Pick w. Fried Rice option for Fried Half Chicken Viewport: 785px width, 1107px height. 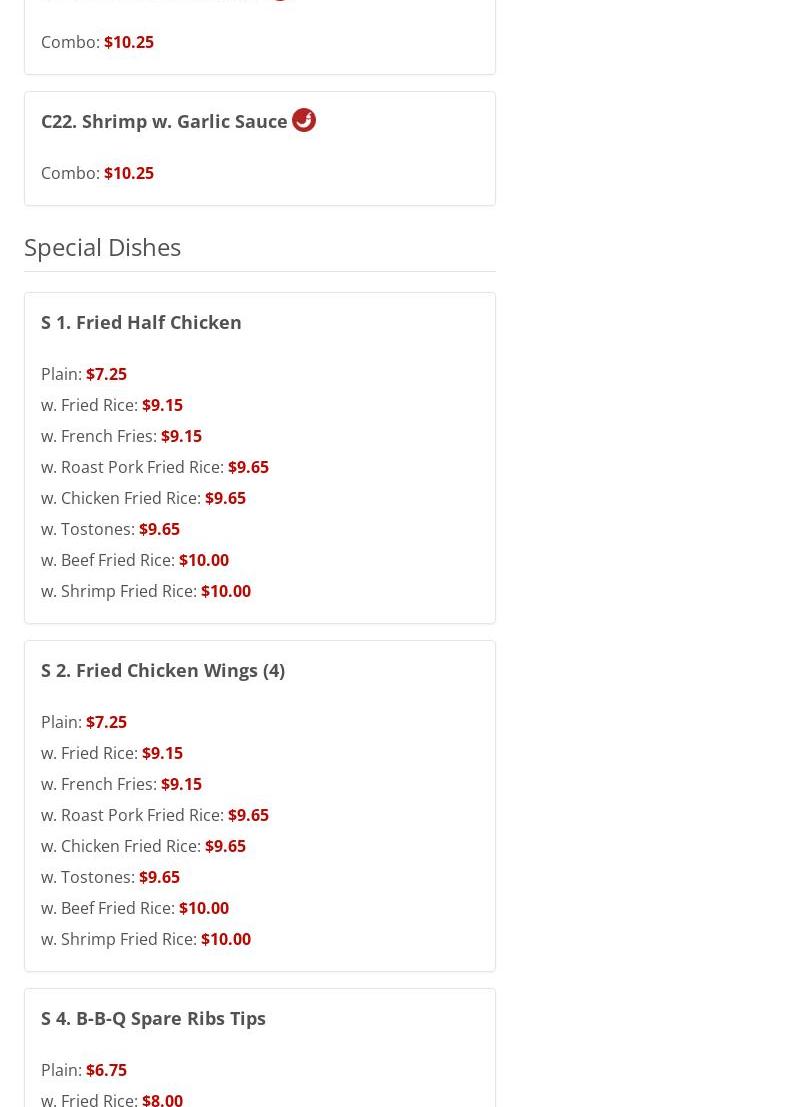click(112, 405)
